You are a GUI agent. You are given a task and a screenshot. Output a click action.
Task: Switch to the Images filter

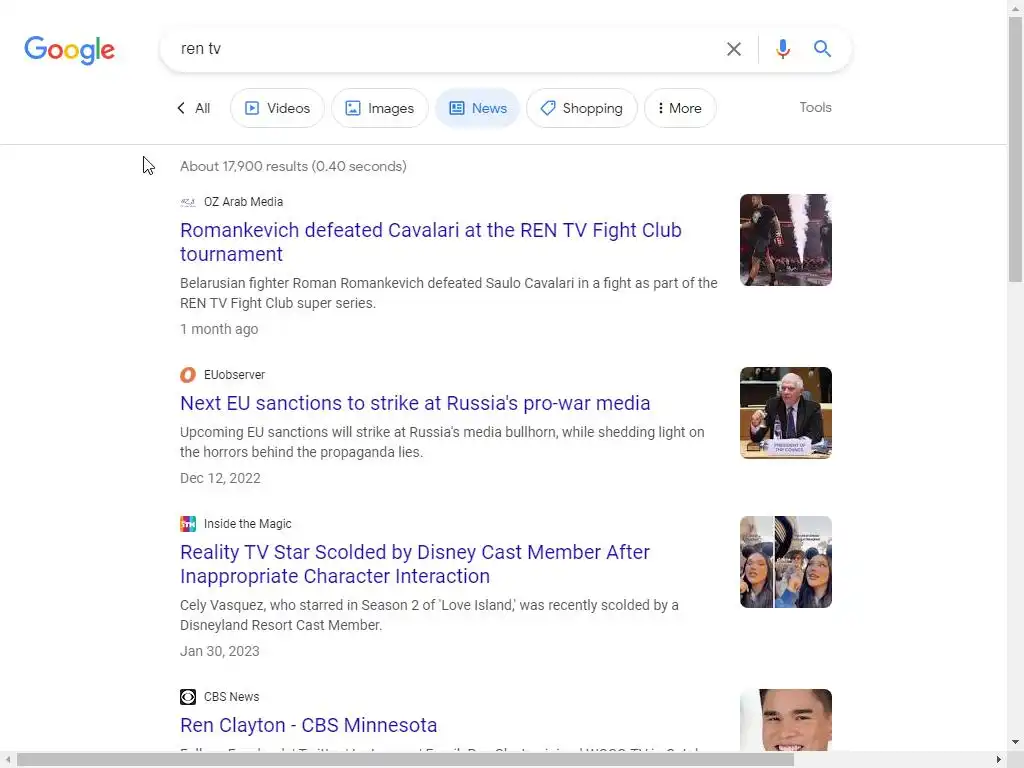(x=379, y=108)
